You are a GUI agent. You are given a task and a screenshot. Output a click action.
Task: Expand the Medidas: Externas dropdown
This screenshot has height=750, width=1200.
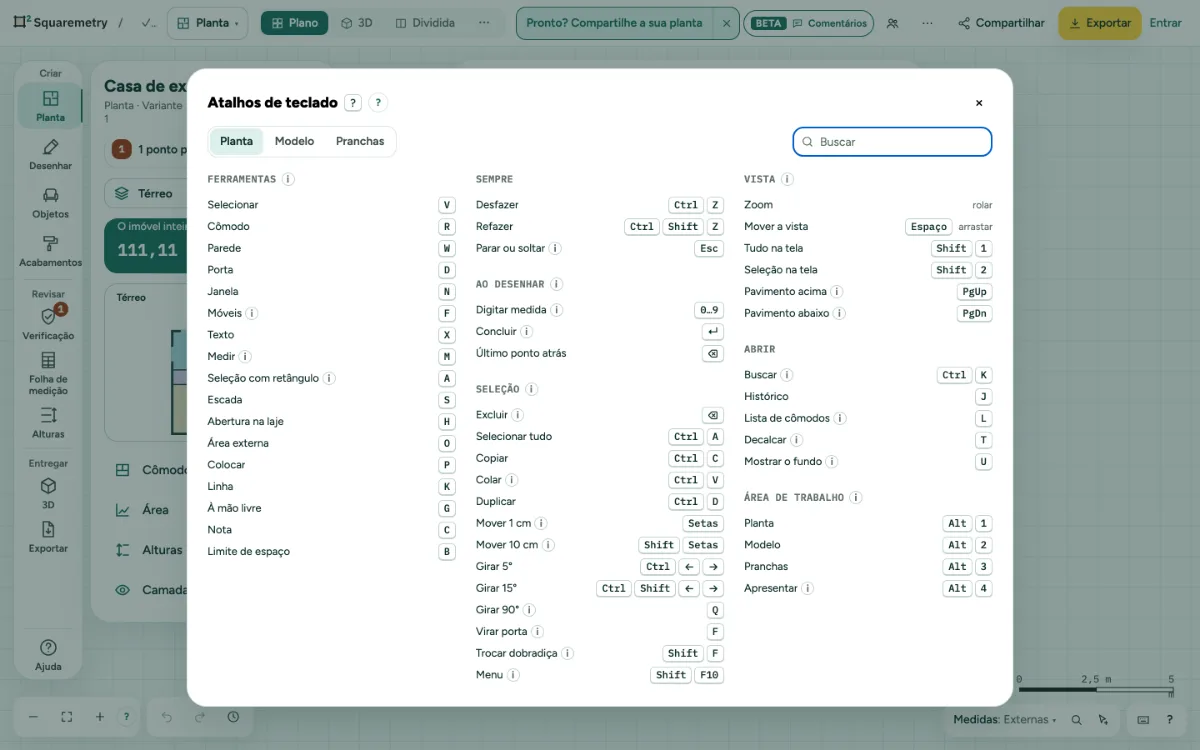[x=1005, y=719]
